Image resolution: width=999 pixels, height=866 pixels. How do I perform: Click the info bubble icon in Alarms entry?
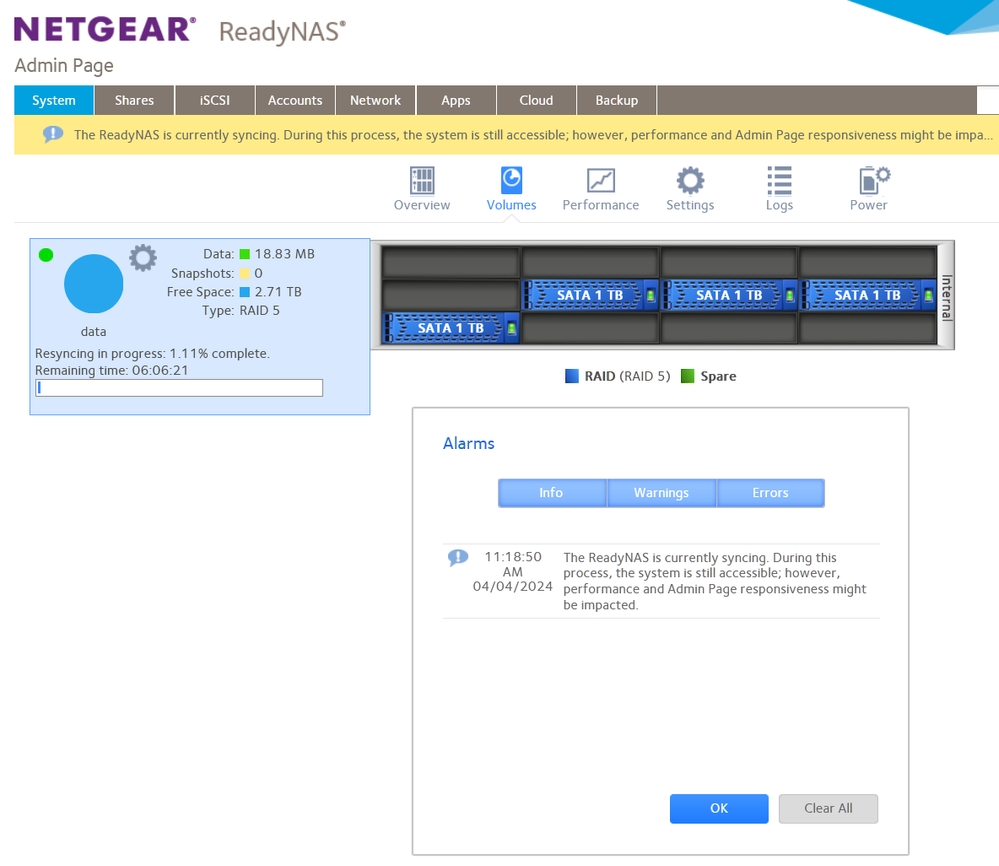pyautogui.click(x=457, y=558)
